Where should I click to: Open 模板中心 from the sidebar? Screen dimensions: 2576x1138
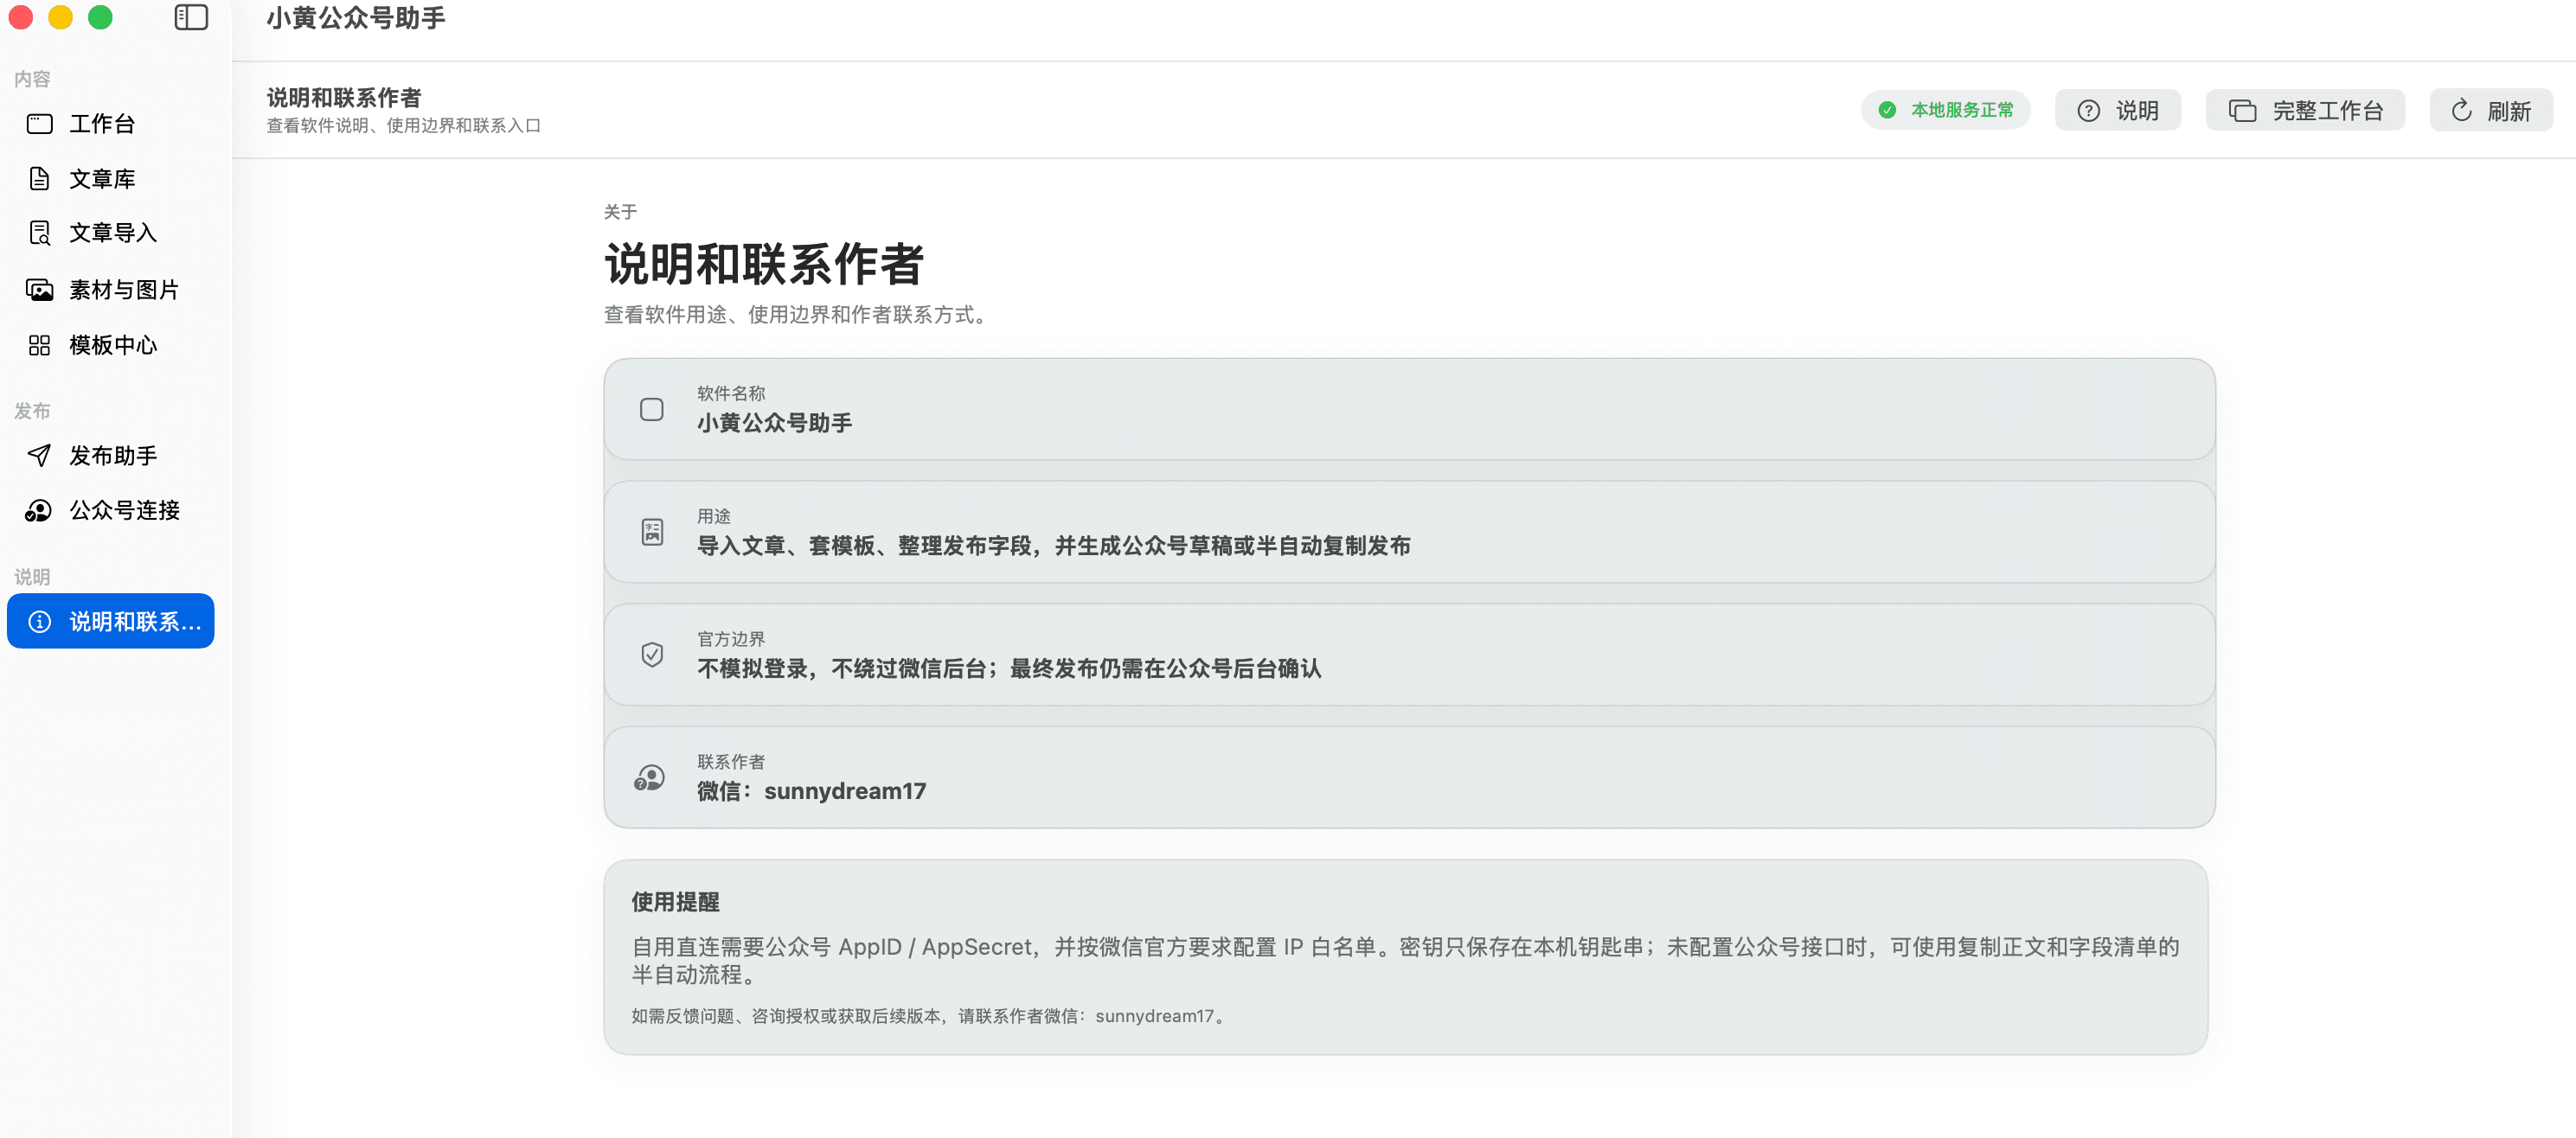tap(110, 345)
